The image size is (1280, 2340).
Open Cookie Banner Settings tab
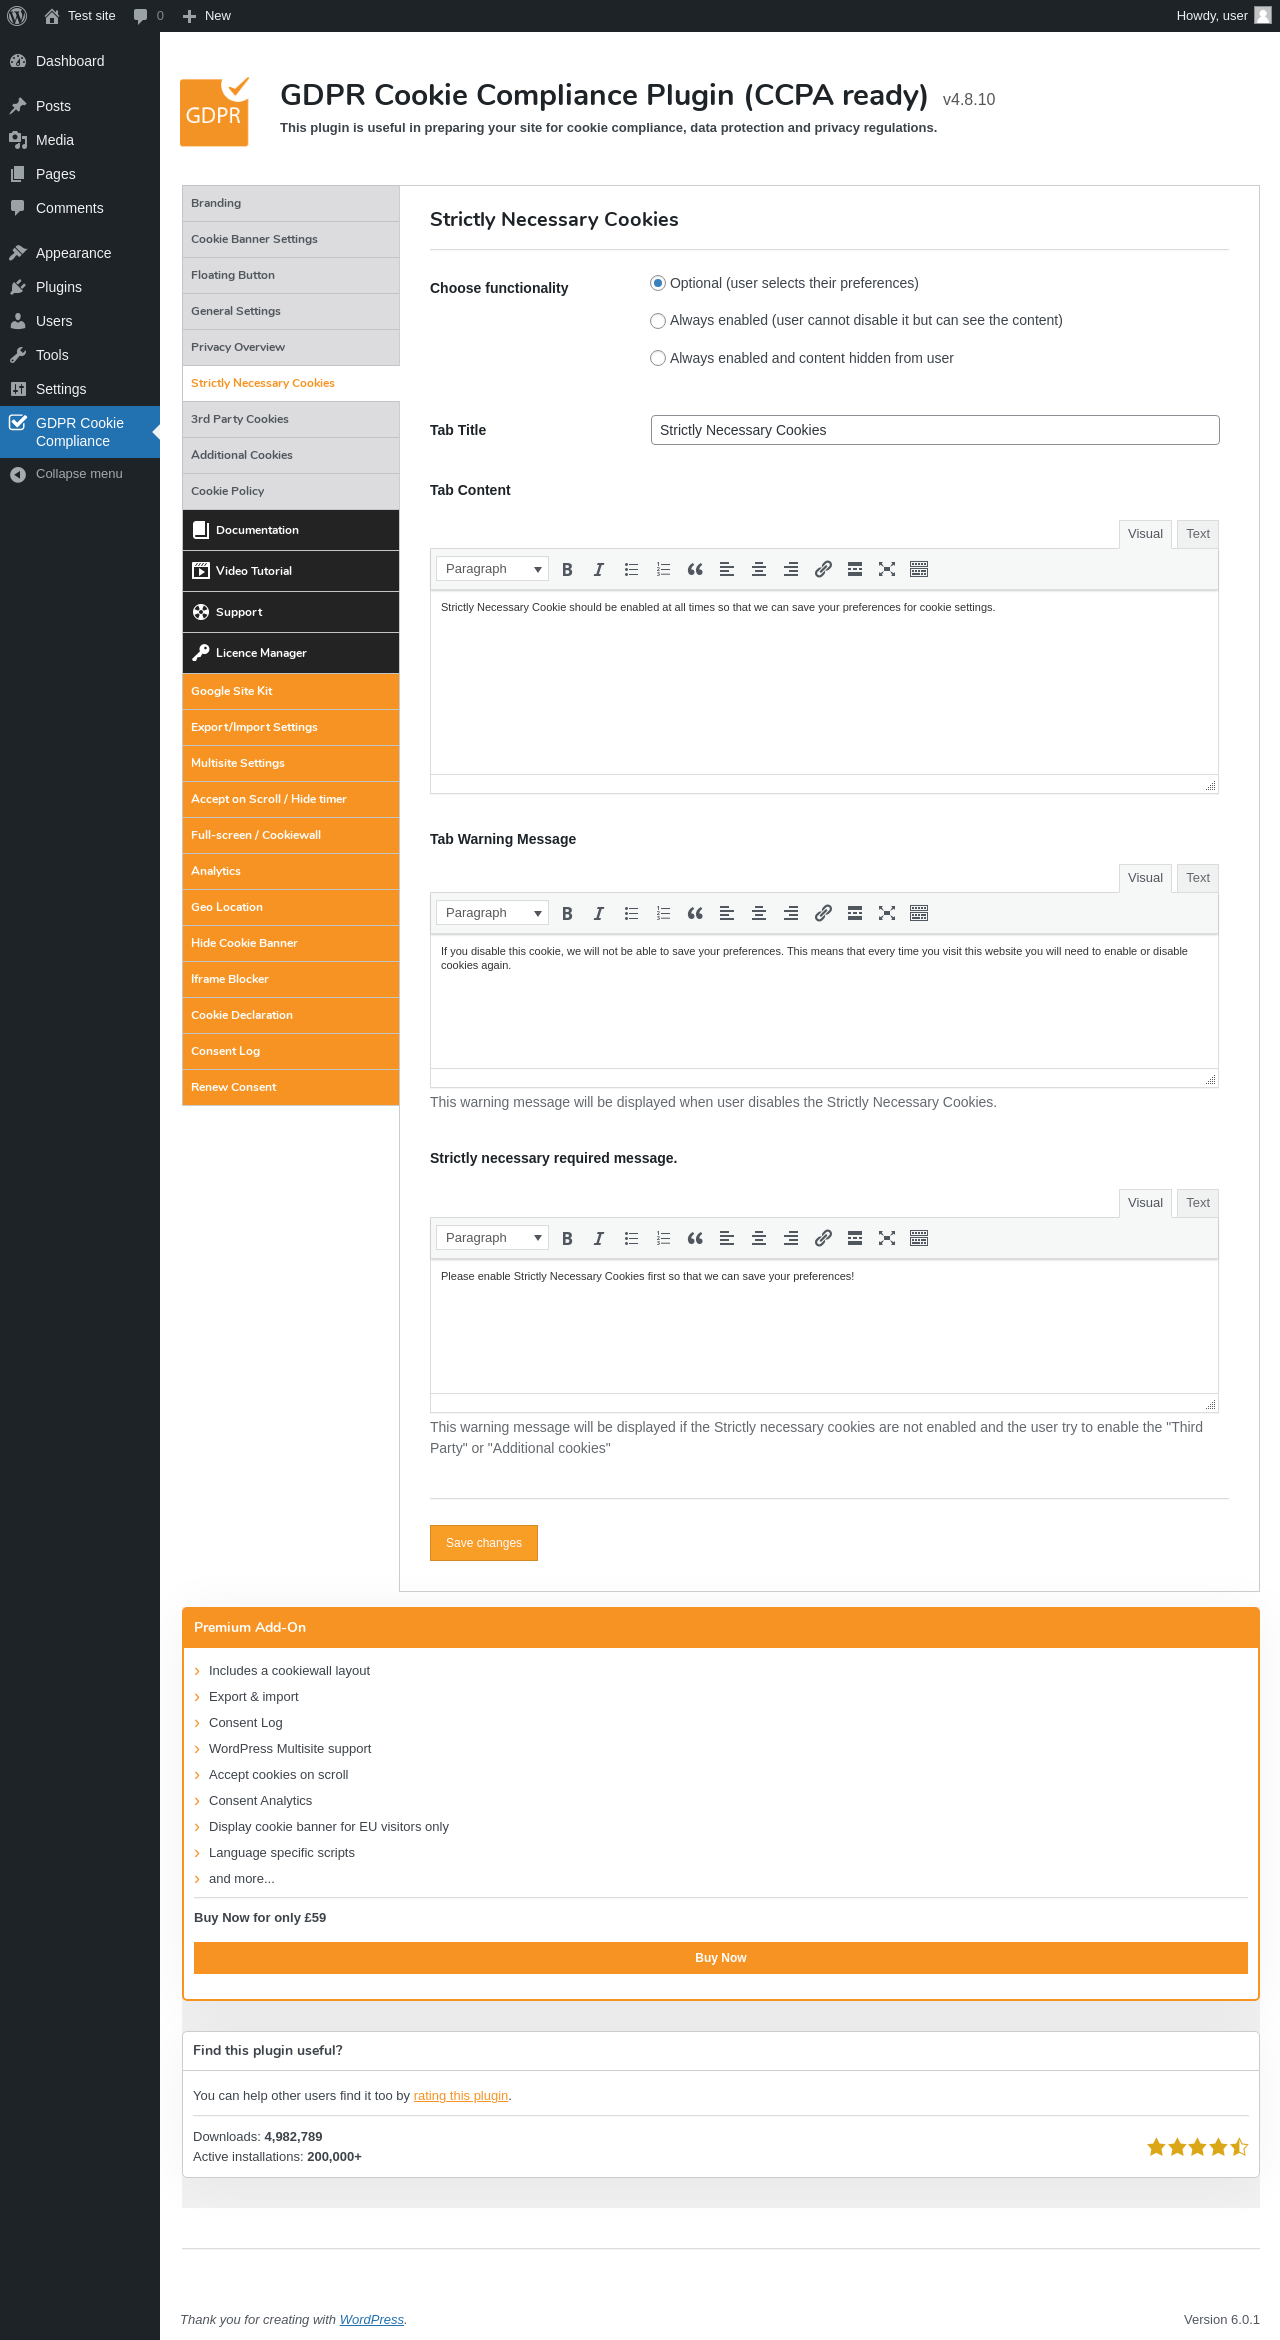291,239
